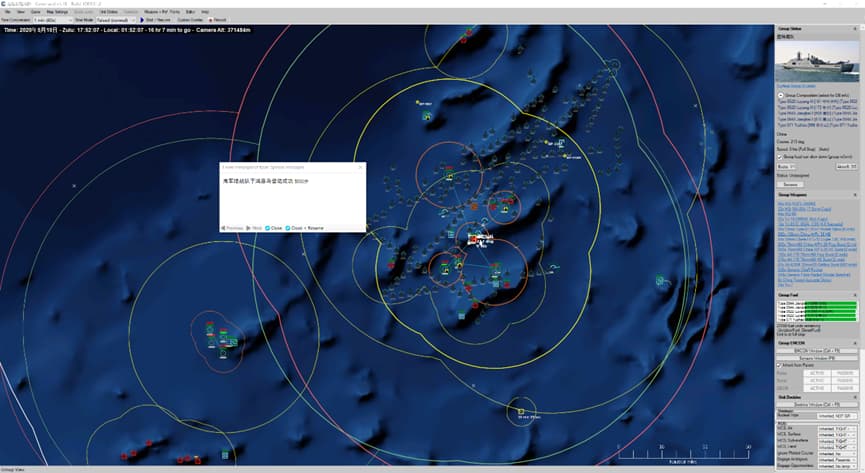
Task: Open the Time Compression dropdown
Action: [x=52, y=20]
